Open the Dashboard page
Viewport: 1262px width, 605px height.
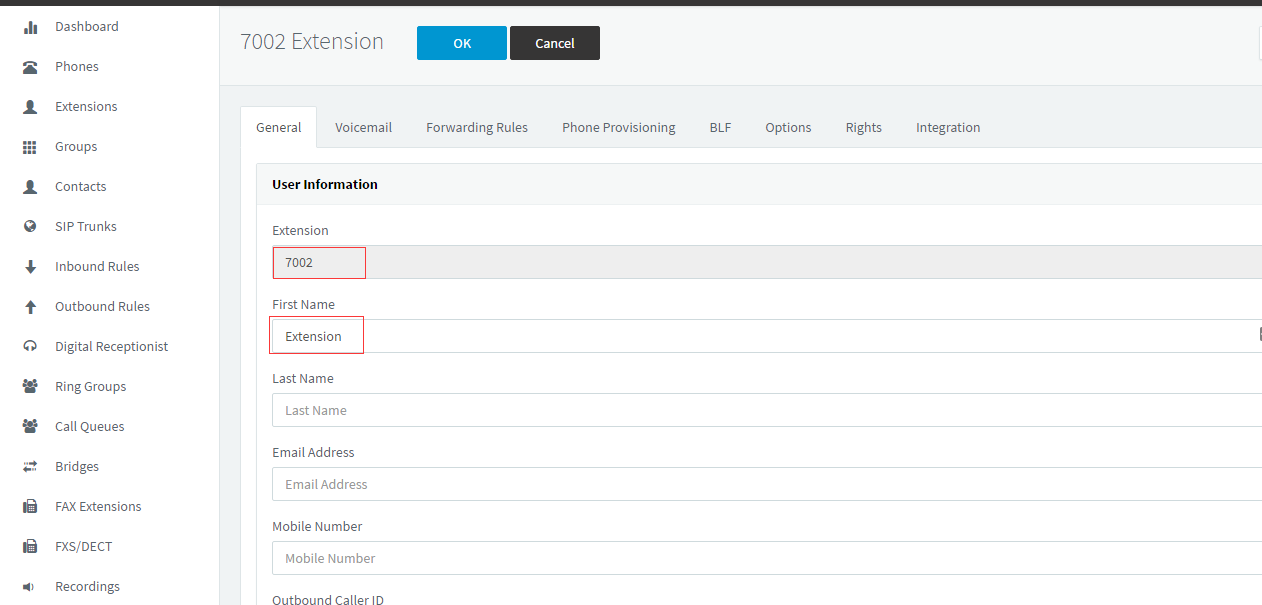point(87,27)
